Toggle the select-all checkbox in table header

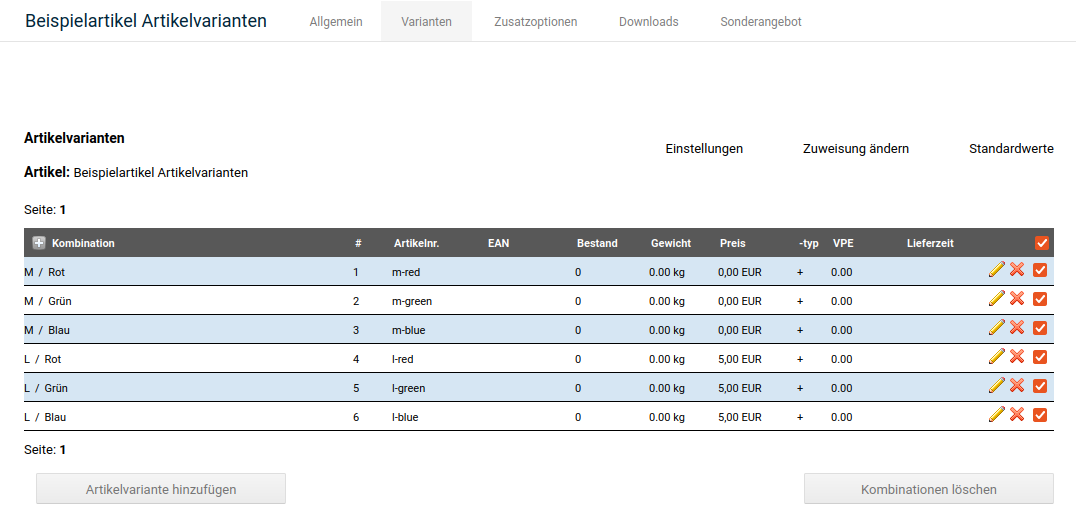coord(1041,243)
